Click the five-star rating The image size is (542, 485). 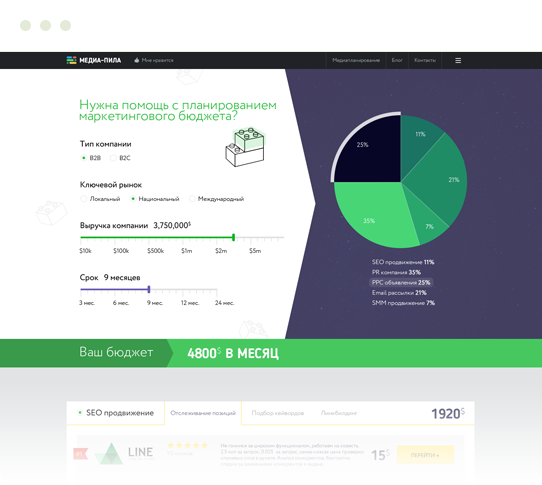[x=188, y=445]
